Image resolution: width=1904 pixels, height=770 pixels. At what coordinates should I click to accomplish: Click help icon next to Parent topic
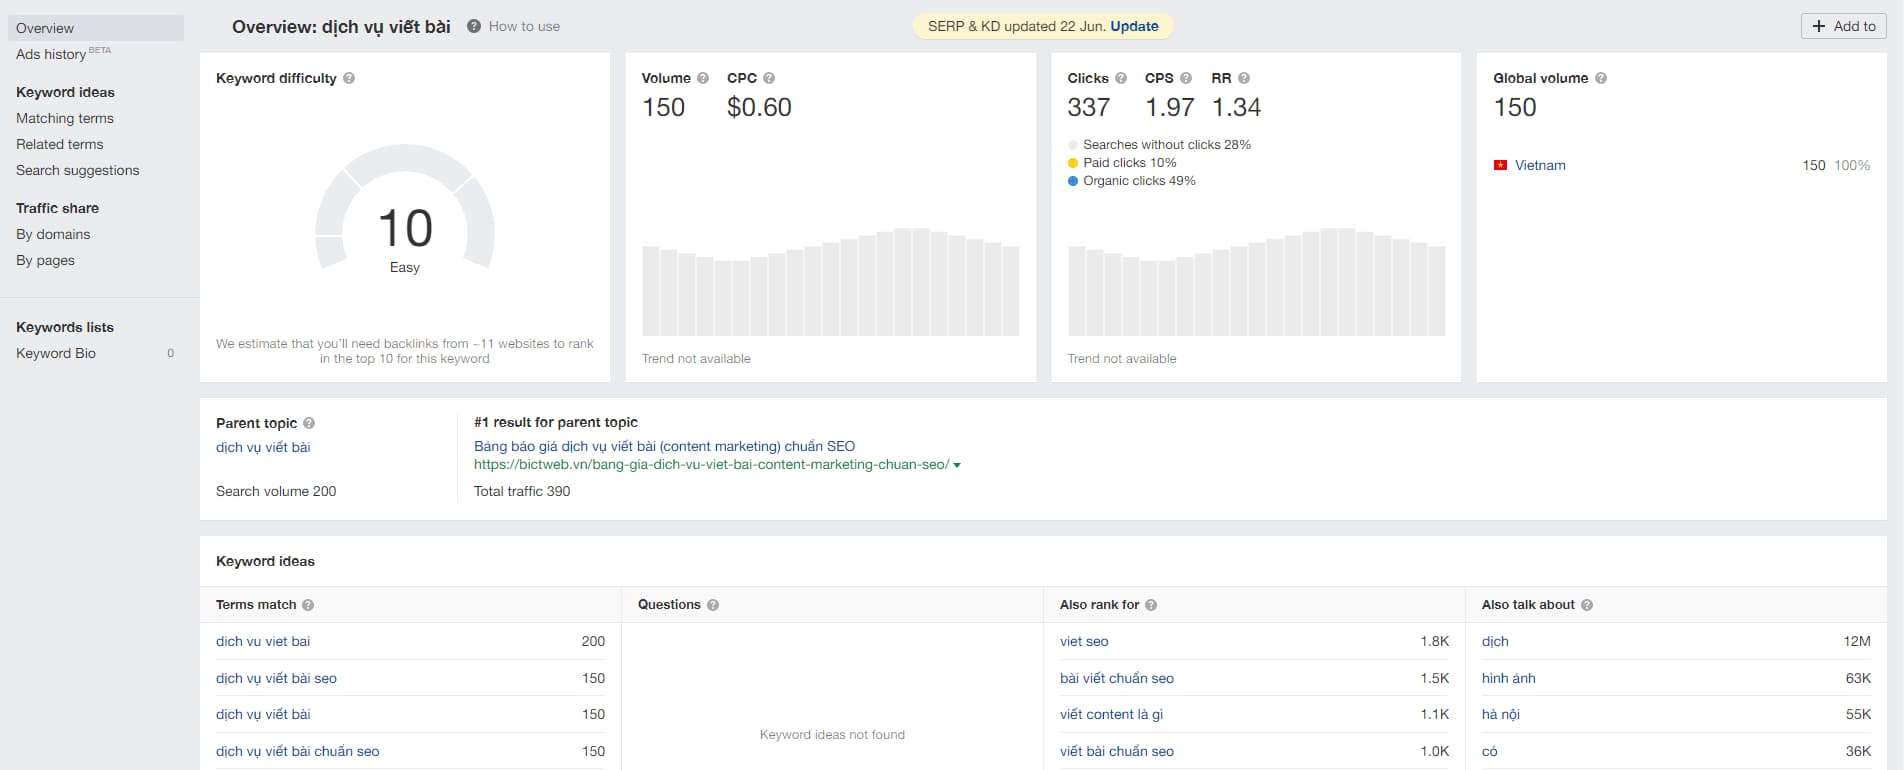(309, 423)
